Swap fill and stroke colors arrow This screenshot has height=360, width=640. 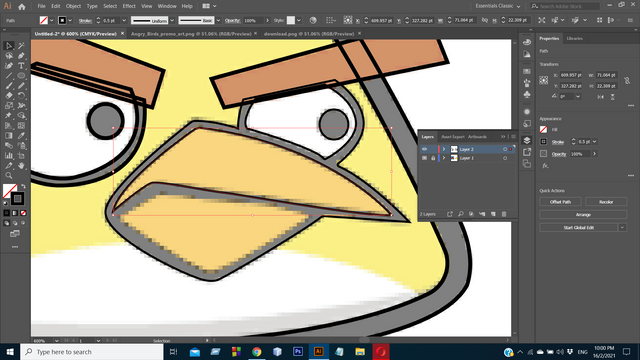tap(23, 186)
